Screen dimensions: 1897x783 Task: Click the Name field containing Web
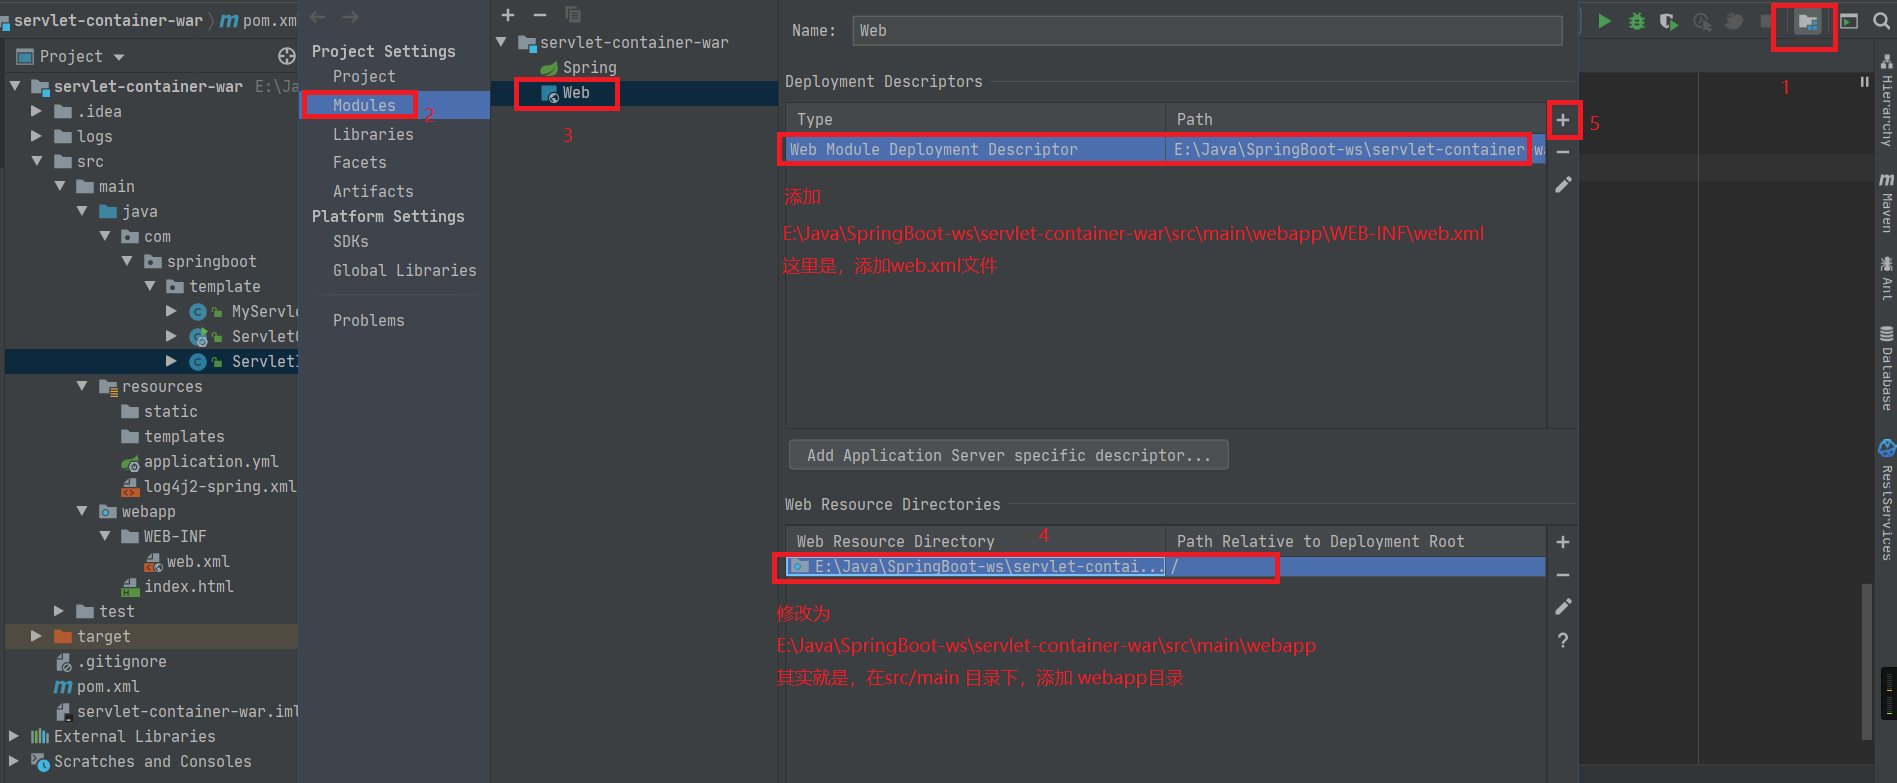(x=1207, y=31)
